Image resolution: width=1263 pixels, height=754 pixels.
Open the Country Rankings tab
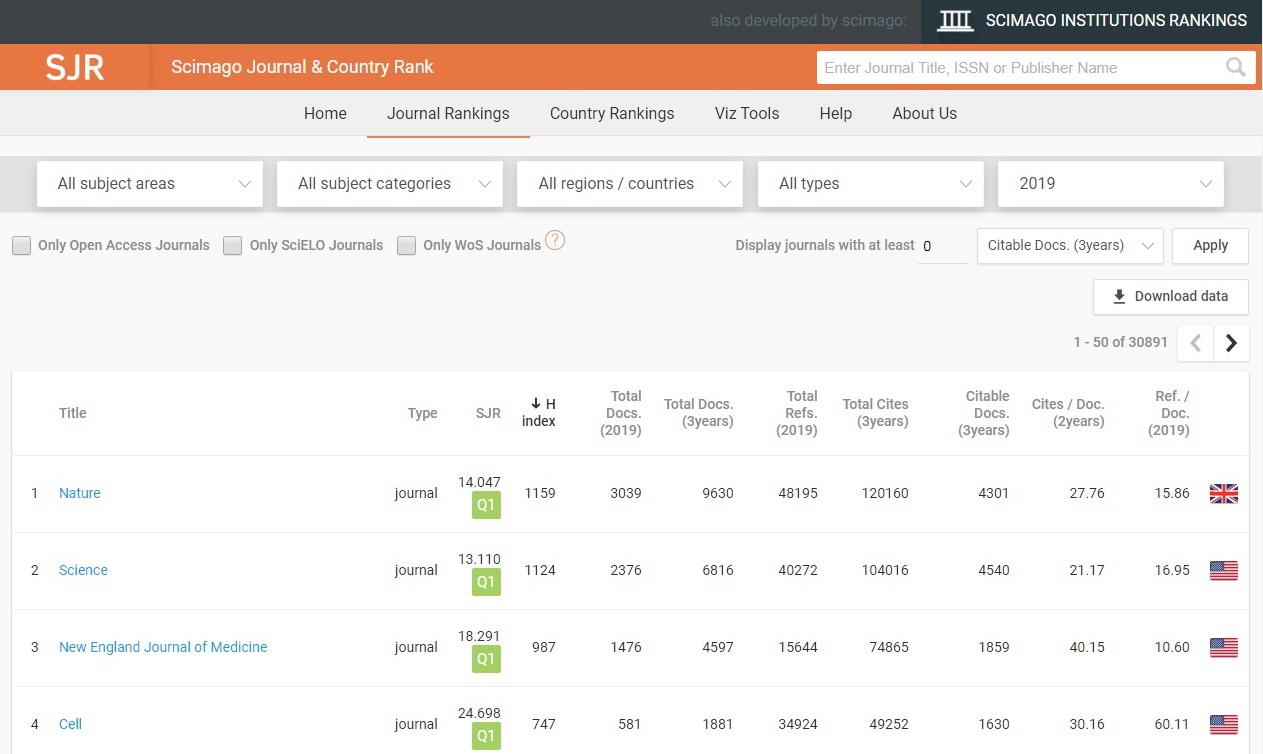(x=612, y=114)
